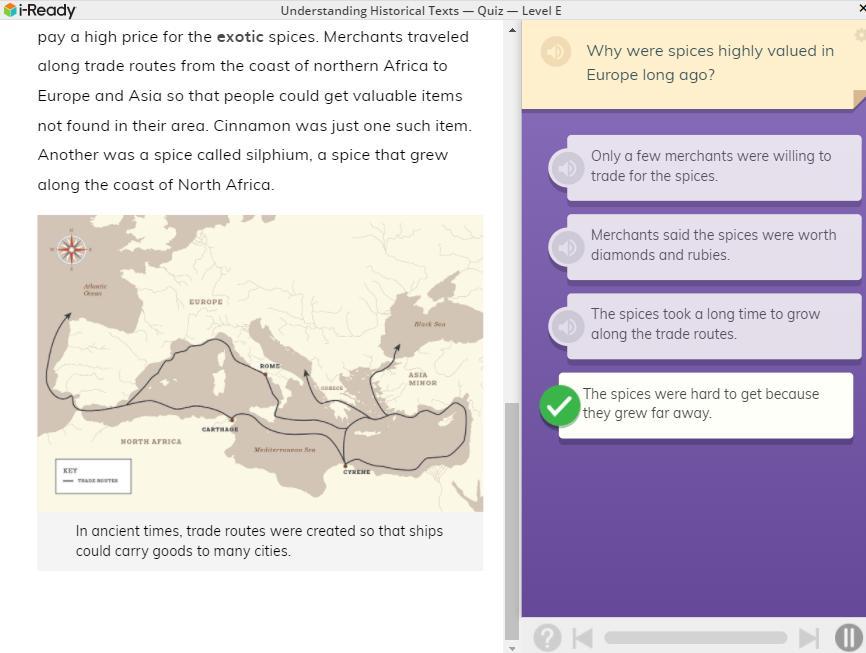The width and height of the screenshot is (866, 653).
Task: Go back with the previous arrow
Action: 583,637
